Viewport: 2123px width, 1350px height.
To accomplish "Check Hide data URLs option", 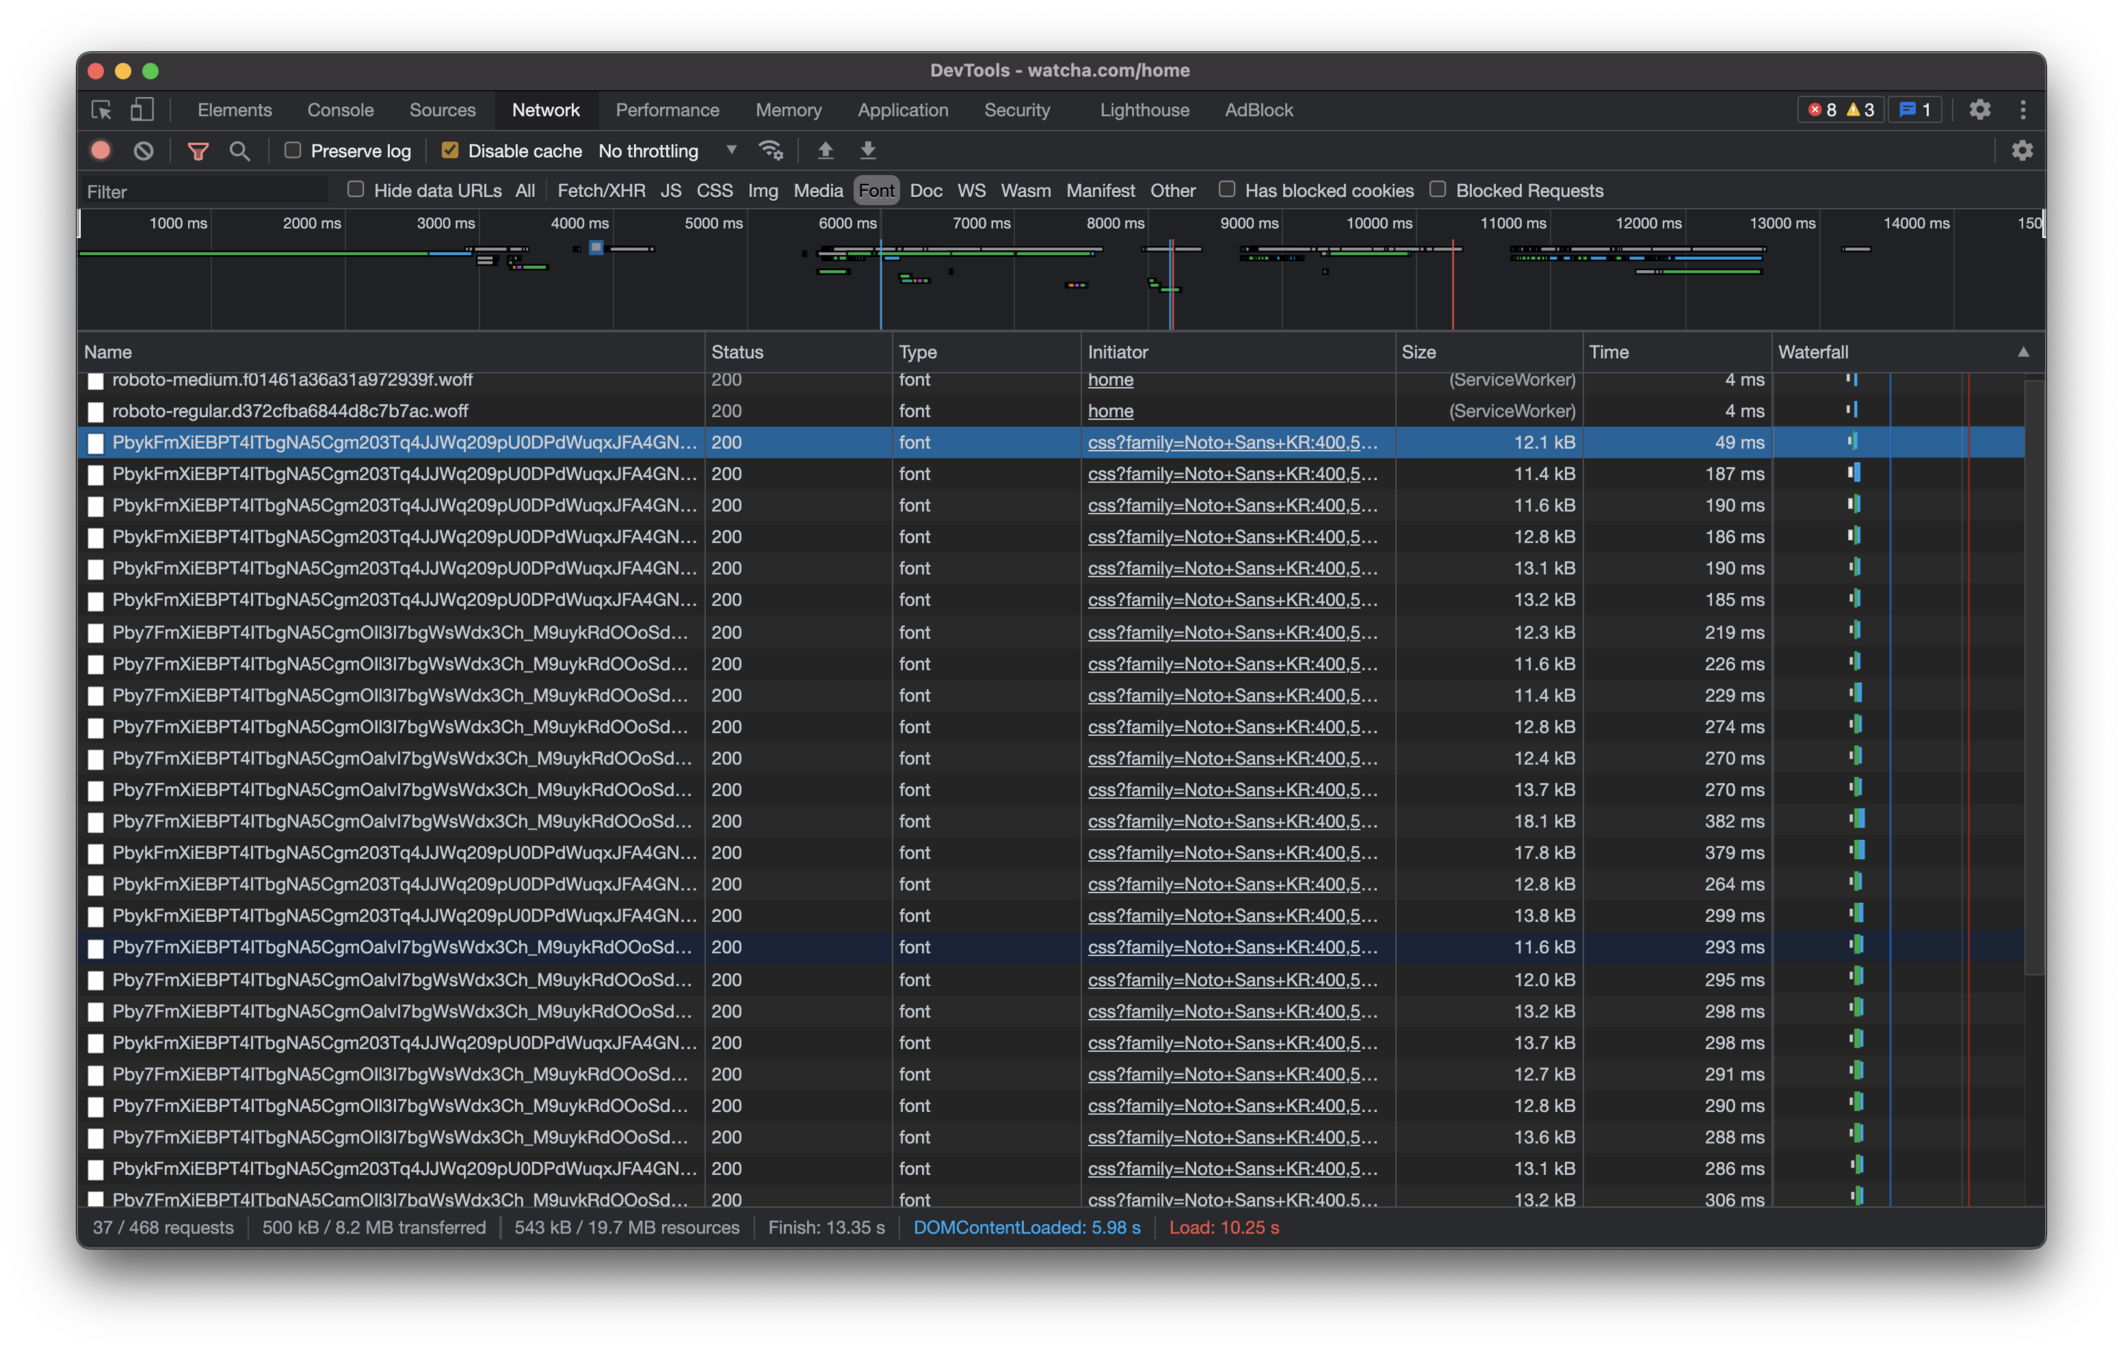I will pyautogui.click(x=355, y=189).
